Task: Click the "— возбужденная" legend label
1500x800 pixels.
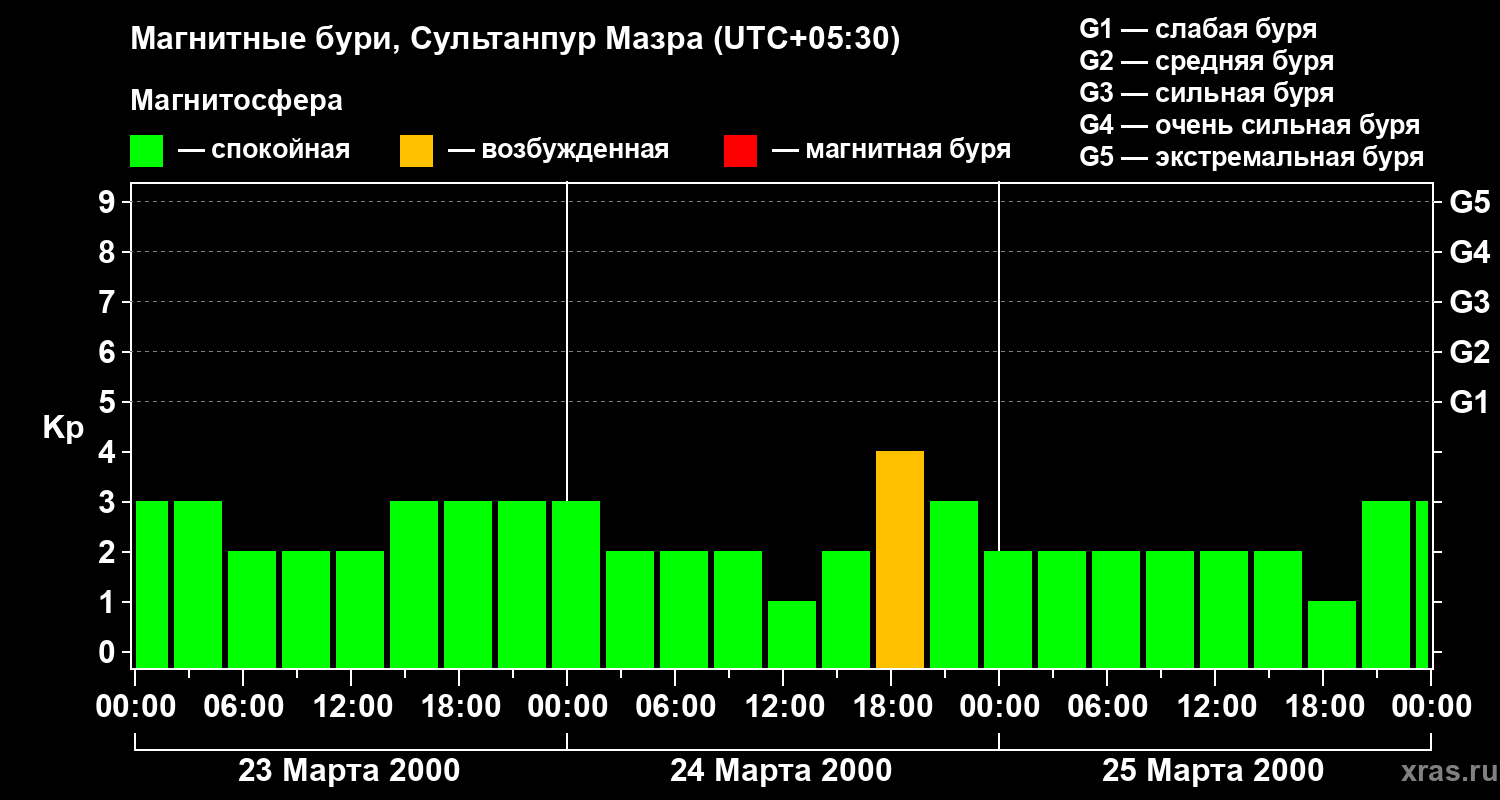Action: 558,150
